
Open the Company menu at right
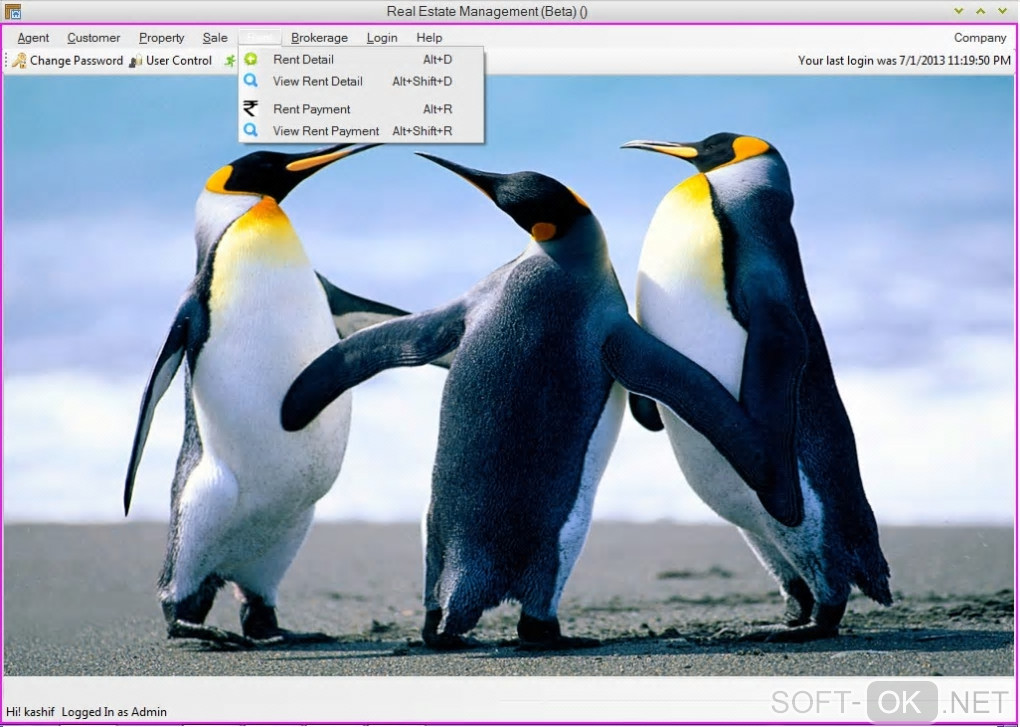(980, 38)
